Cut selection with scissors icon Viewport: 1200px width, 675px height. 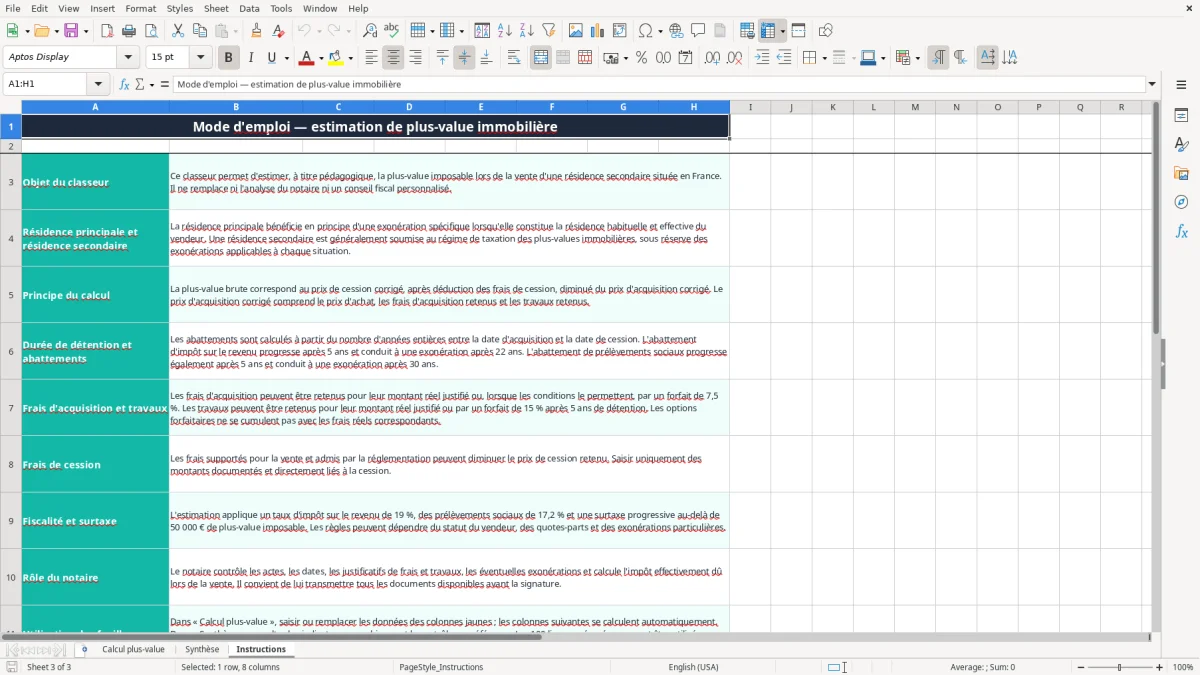[178, 31]
